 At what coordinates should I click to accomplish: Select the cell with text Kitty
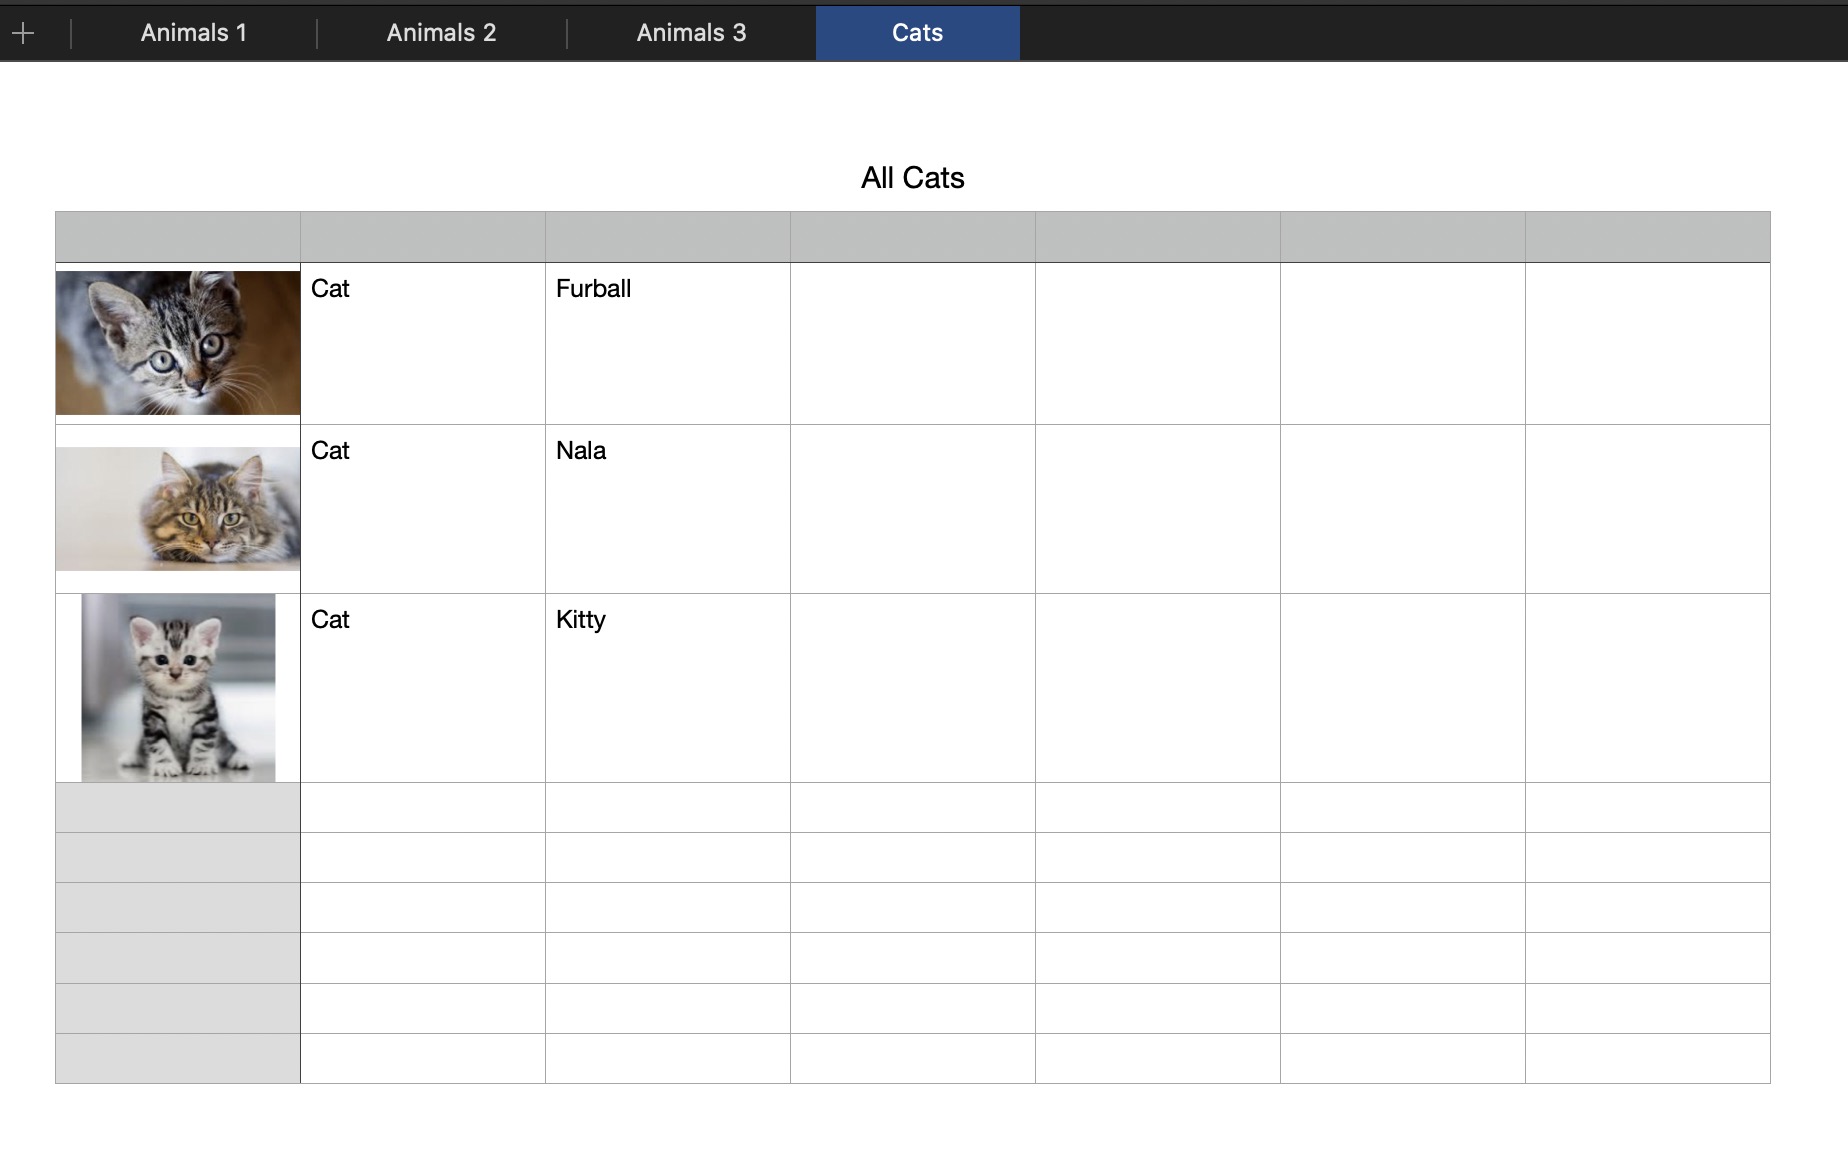click(x=667, y=687)
